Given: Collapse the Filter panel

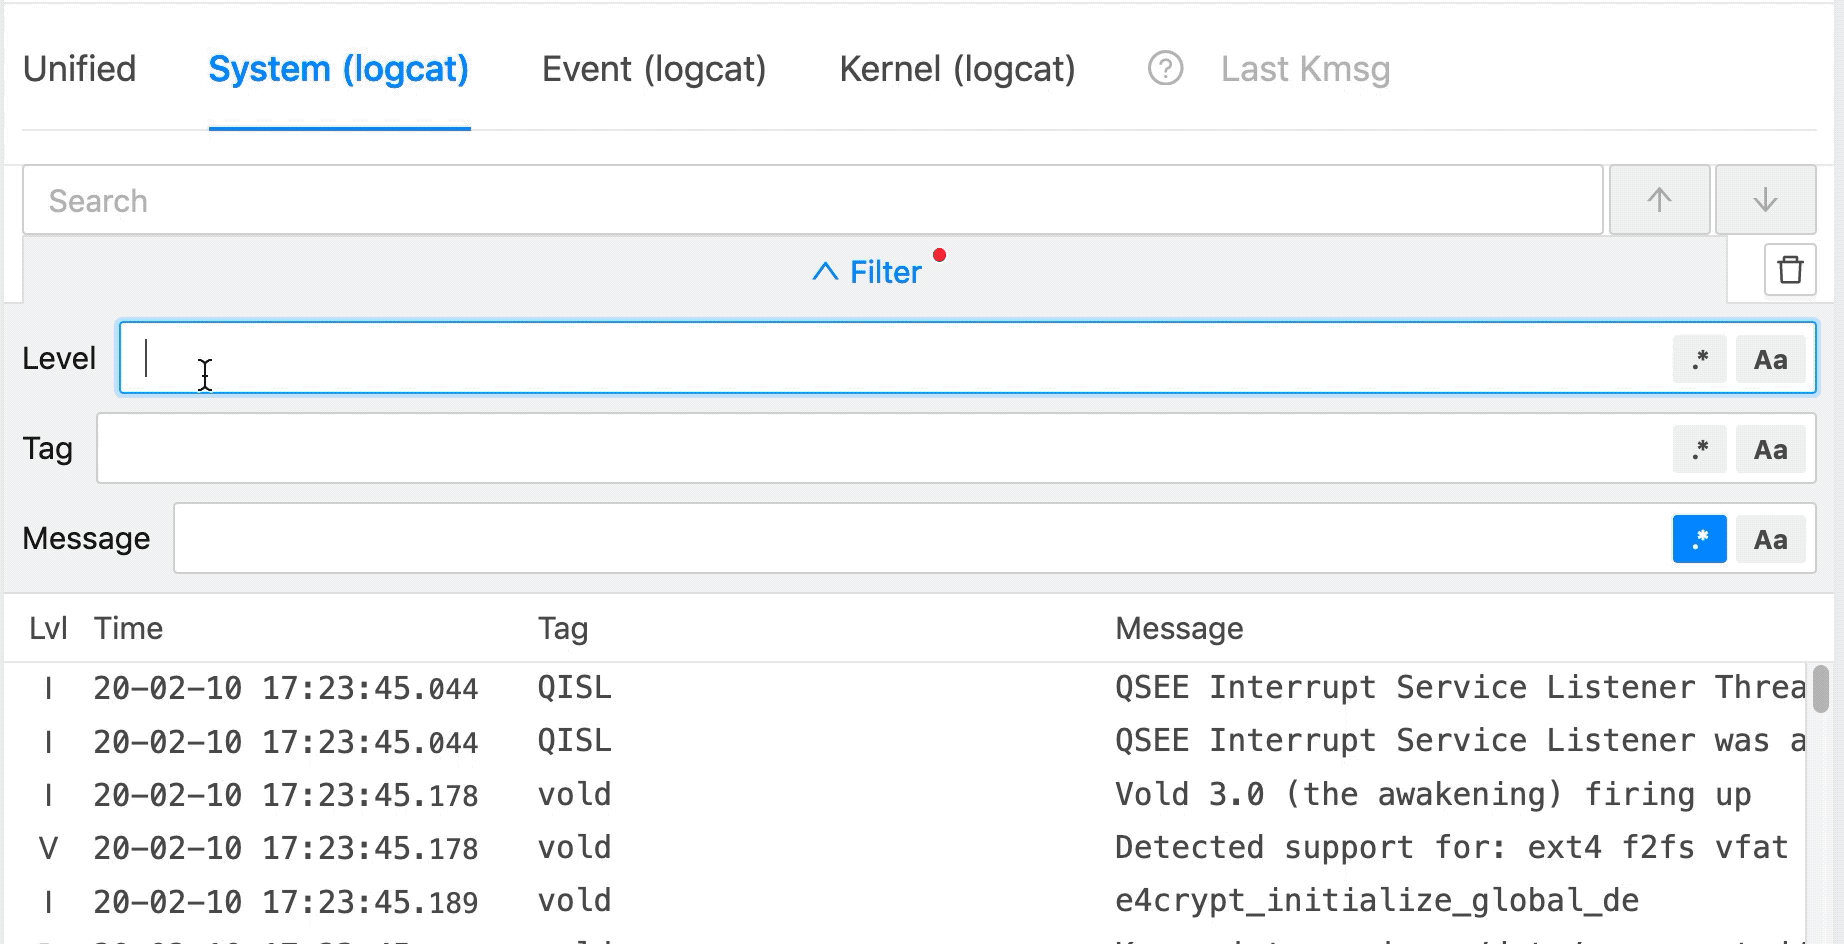Looking at the screenshot, I should coord(867,272).
